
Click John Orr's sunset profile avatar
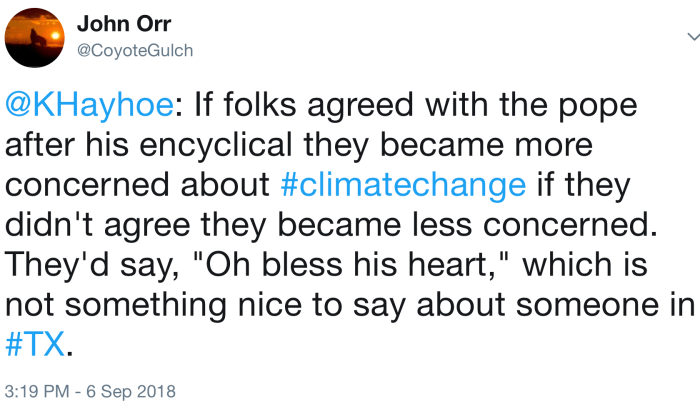(x=35, y=36)
